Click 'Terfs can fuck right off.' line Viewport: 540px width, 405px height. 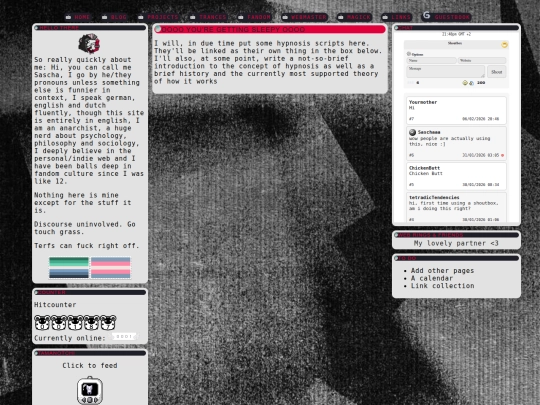(86, 246)
